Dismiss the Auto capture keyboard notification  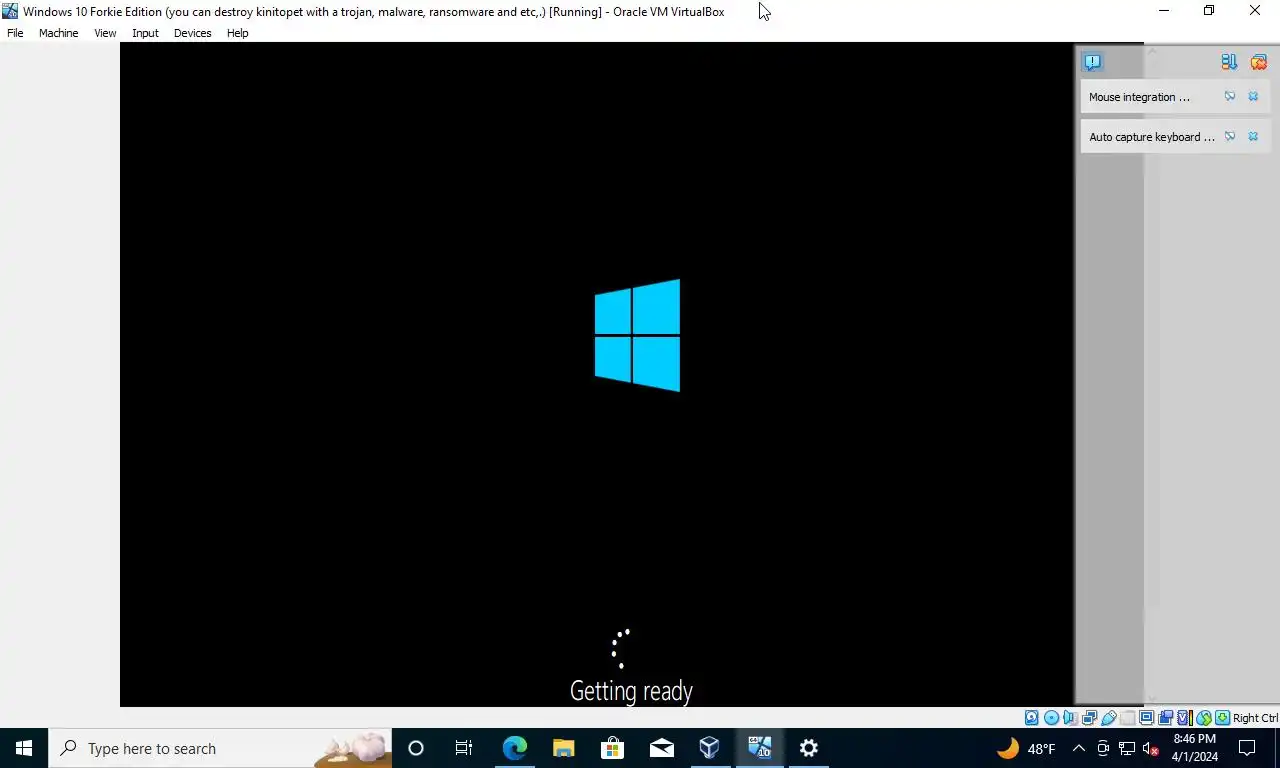point(1253,137)
